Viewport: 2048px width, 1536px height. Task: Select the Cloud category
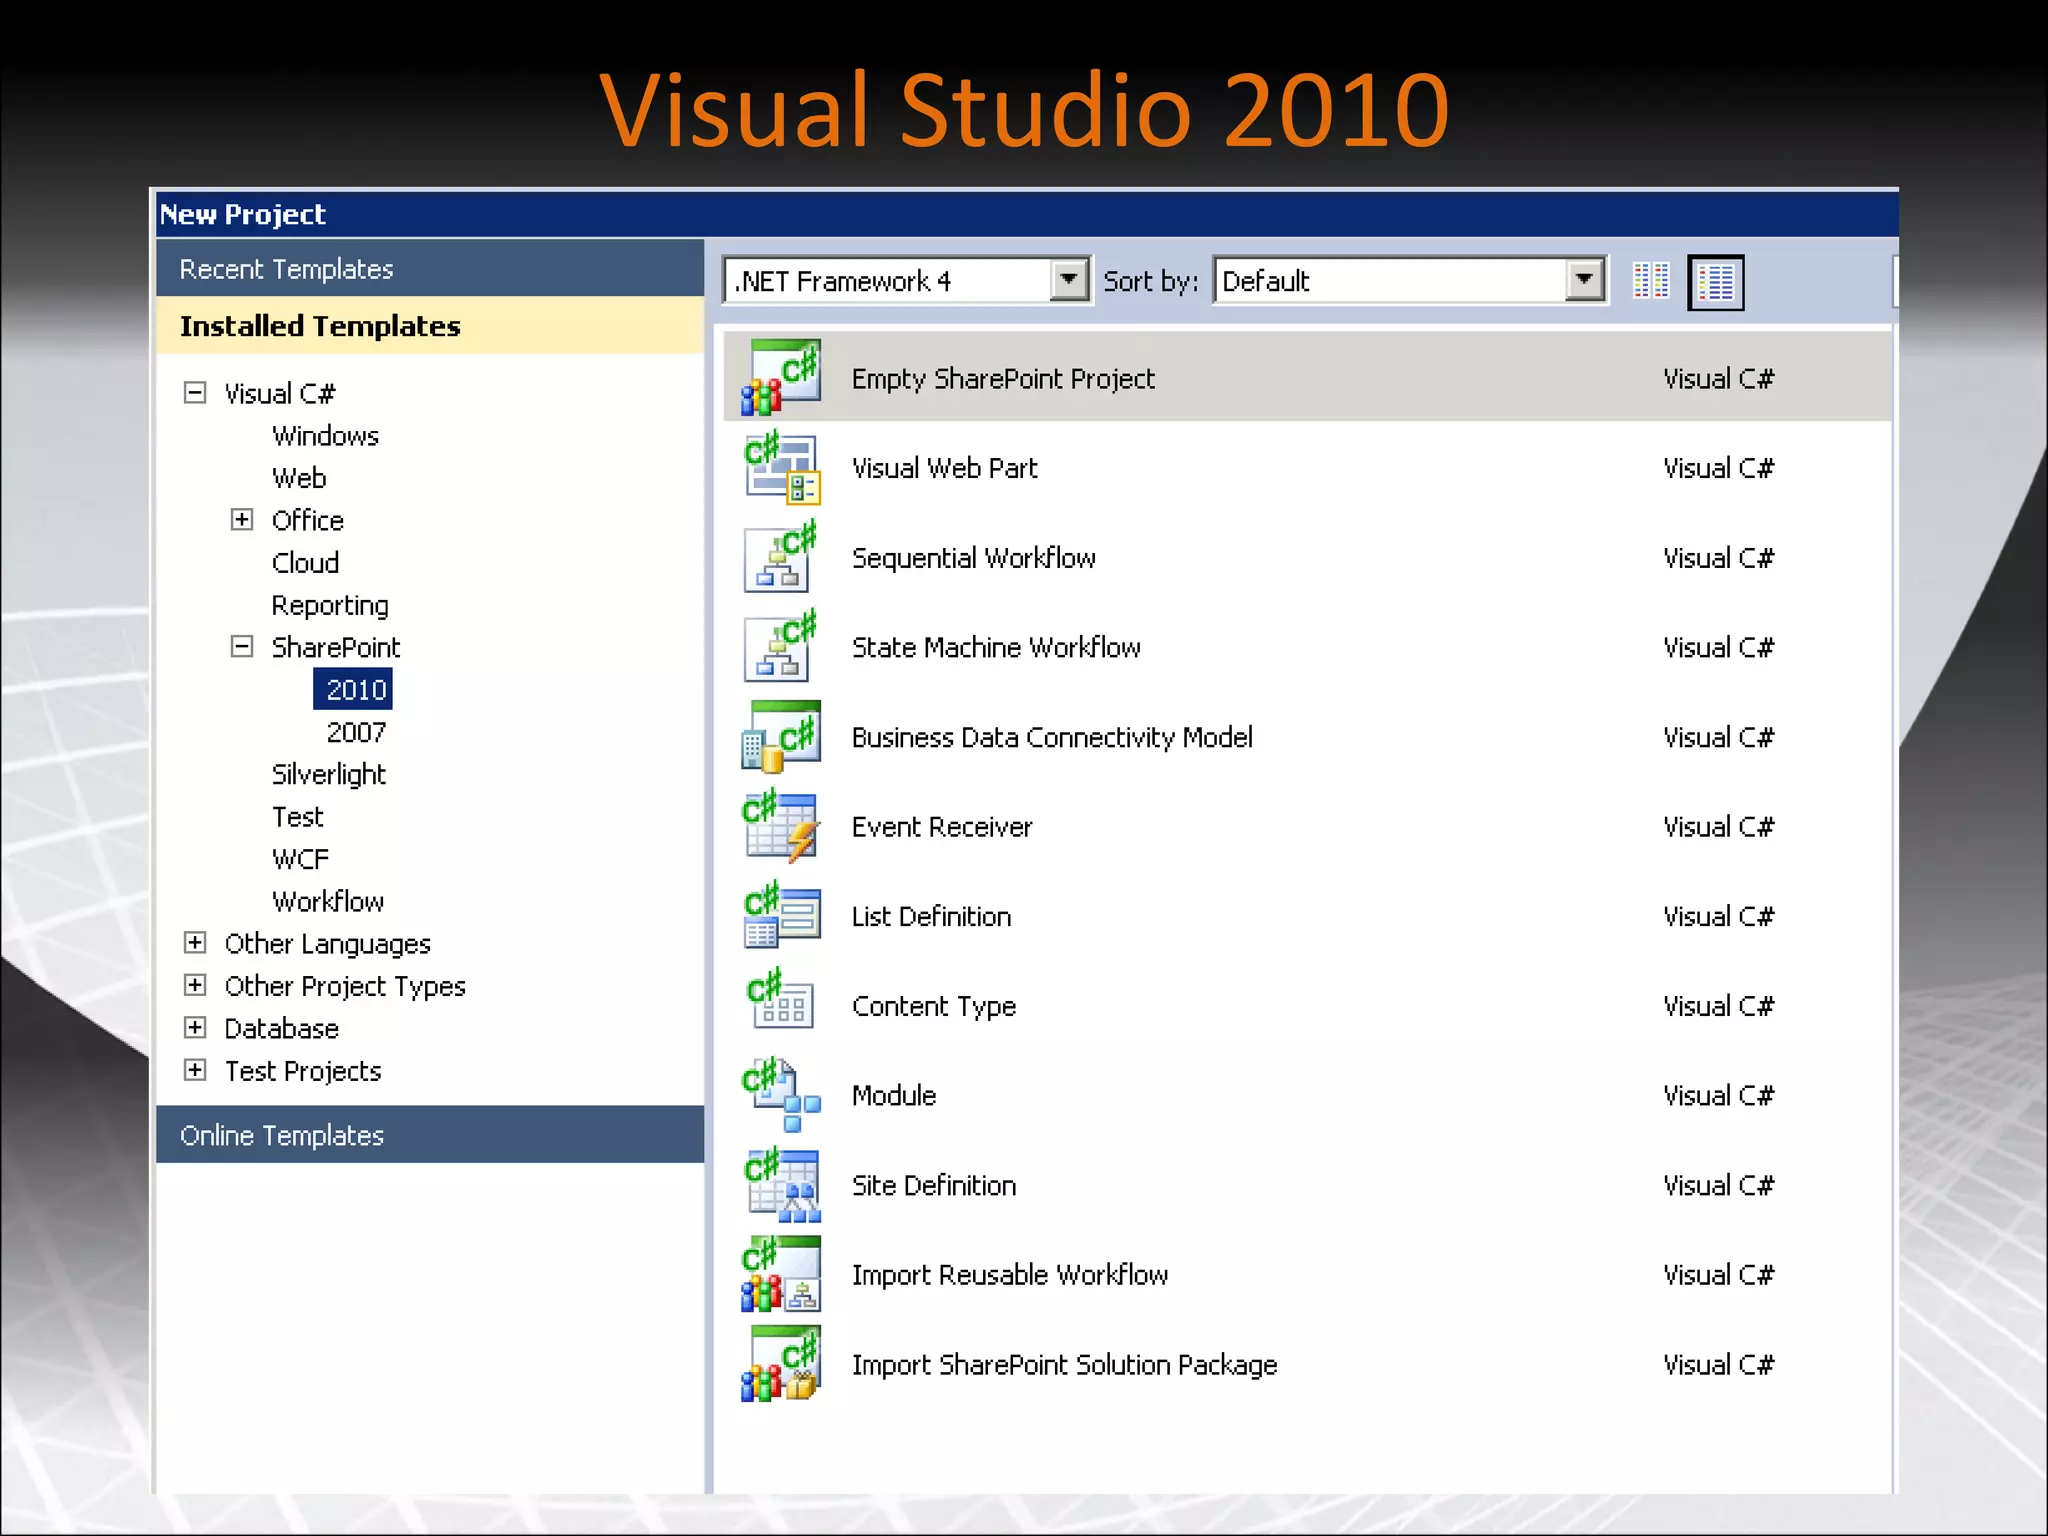(305, 563)
